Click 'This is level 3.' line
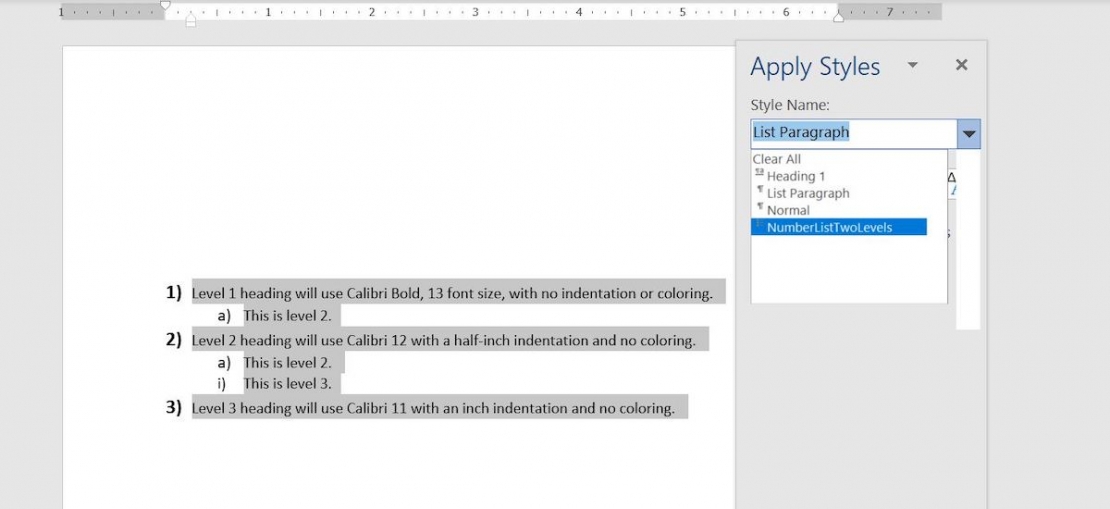Viewport: 1110px width, 509px height. (287, 384)
